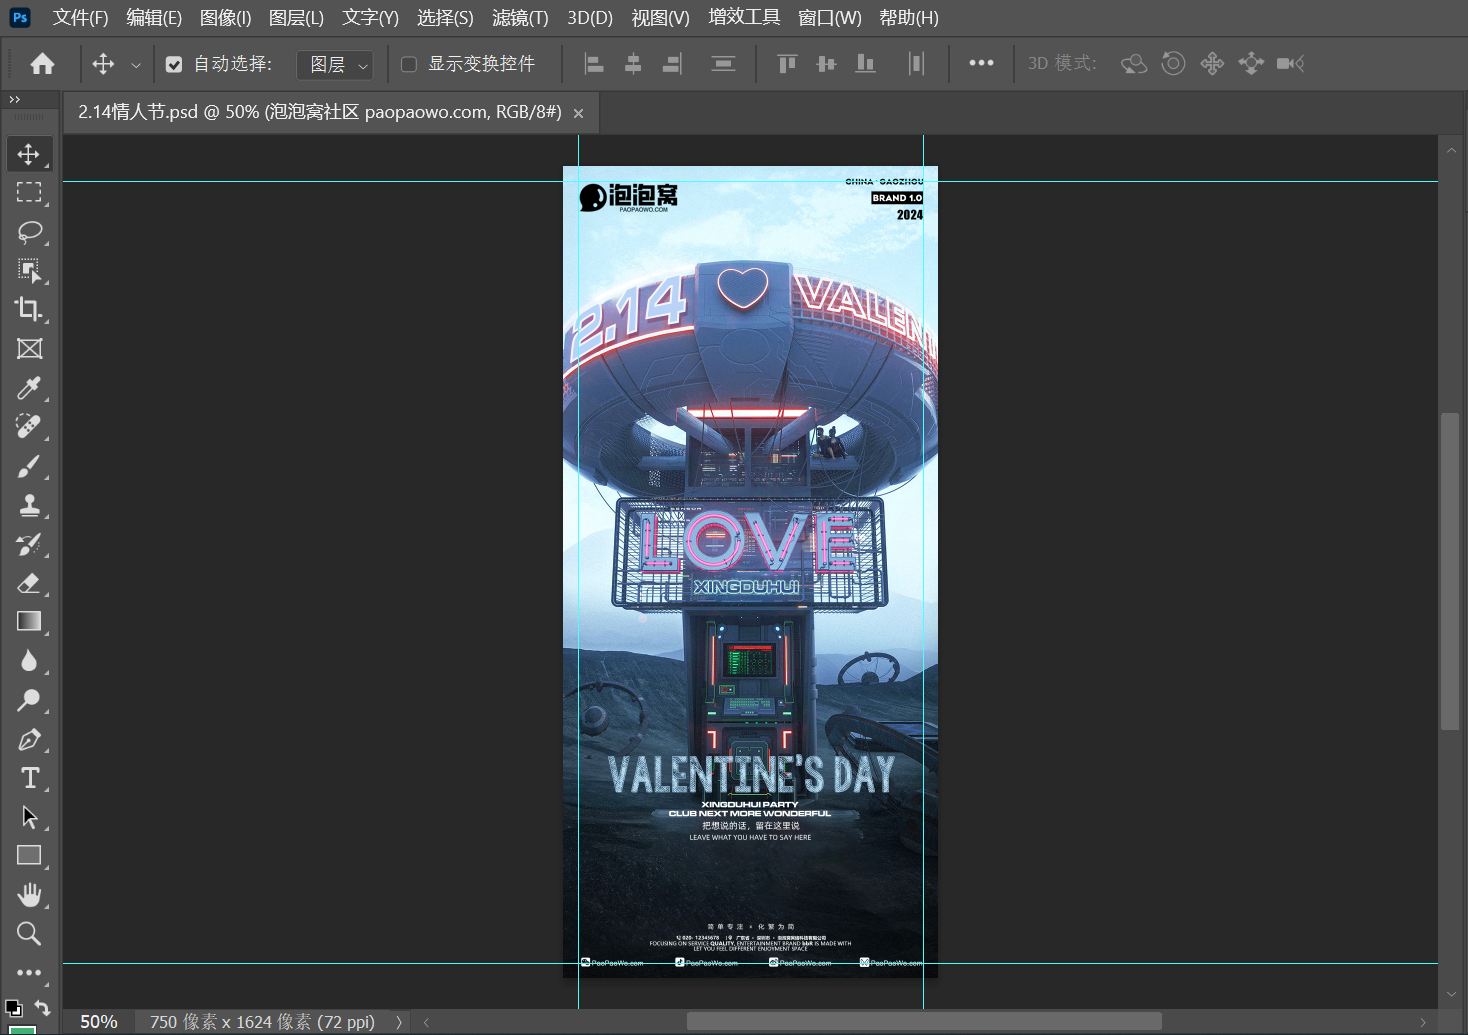The image size is (1468, 1035).
Task: Open the 窗口(W) menu
Action: coord(830,18)
